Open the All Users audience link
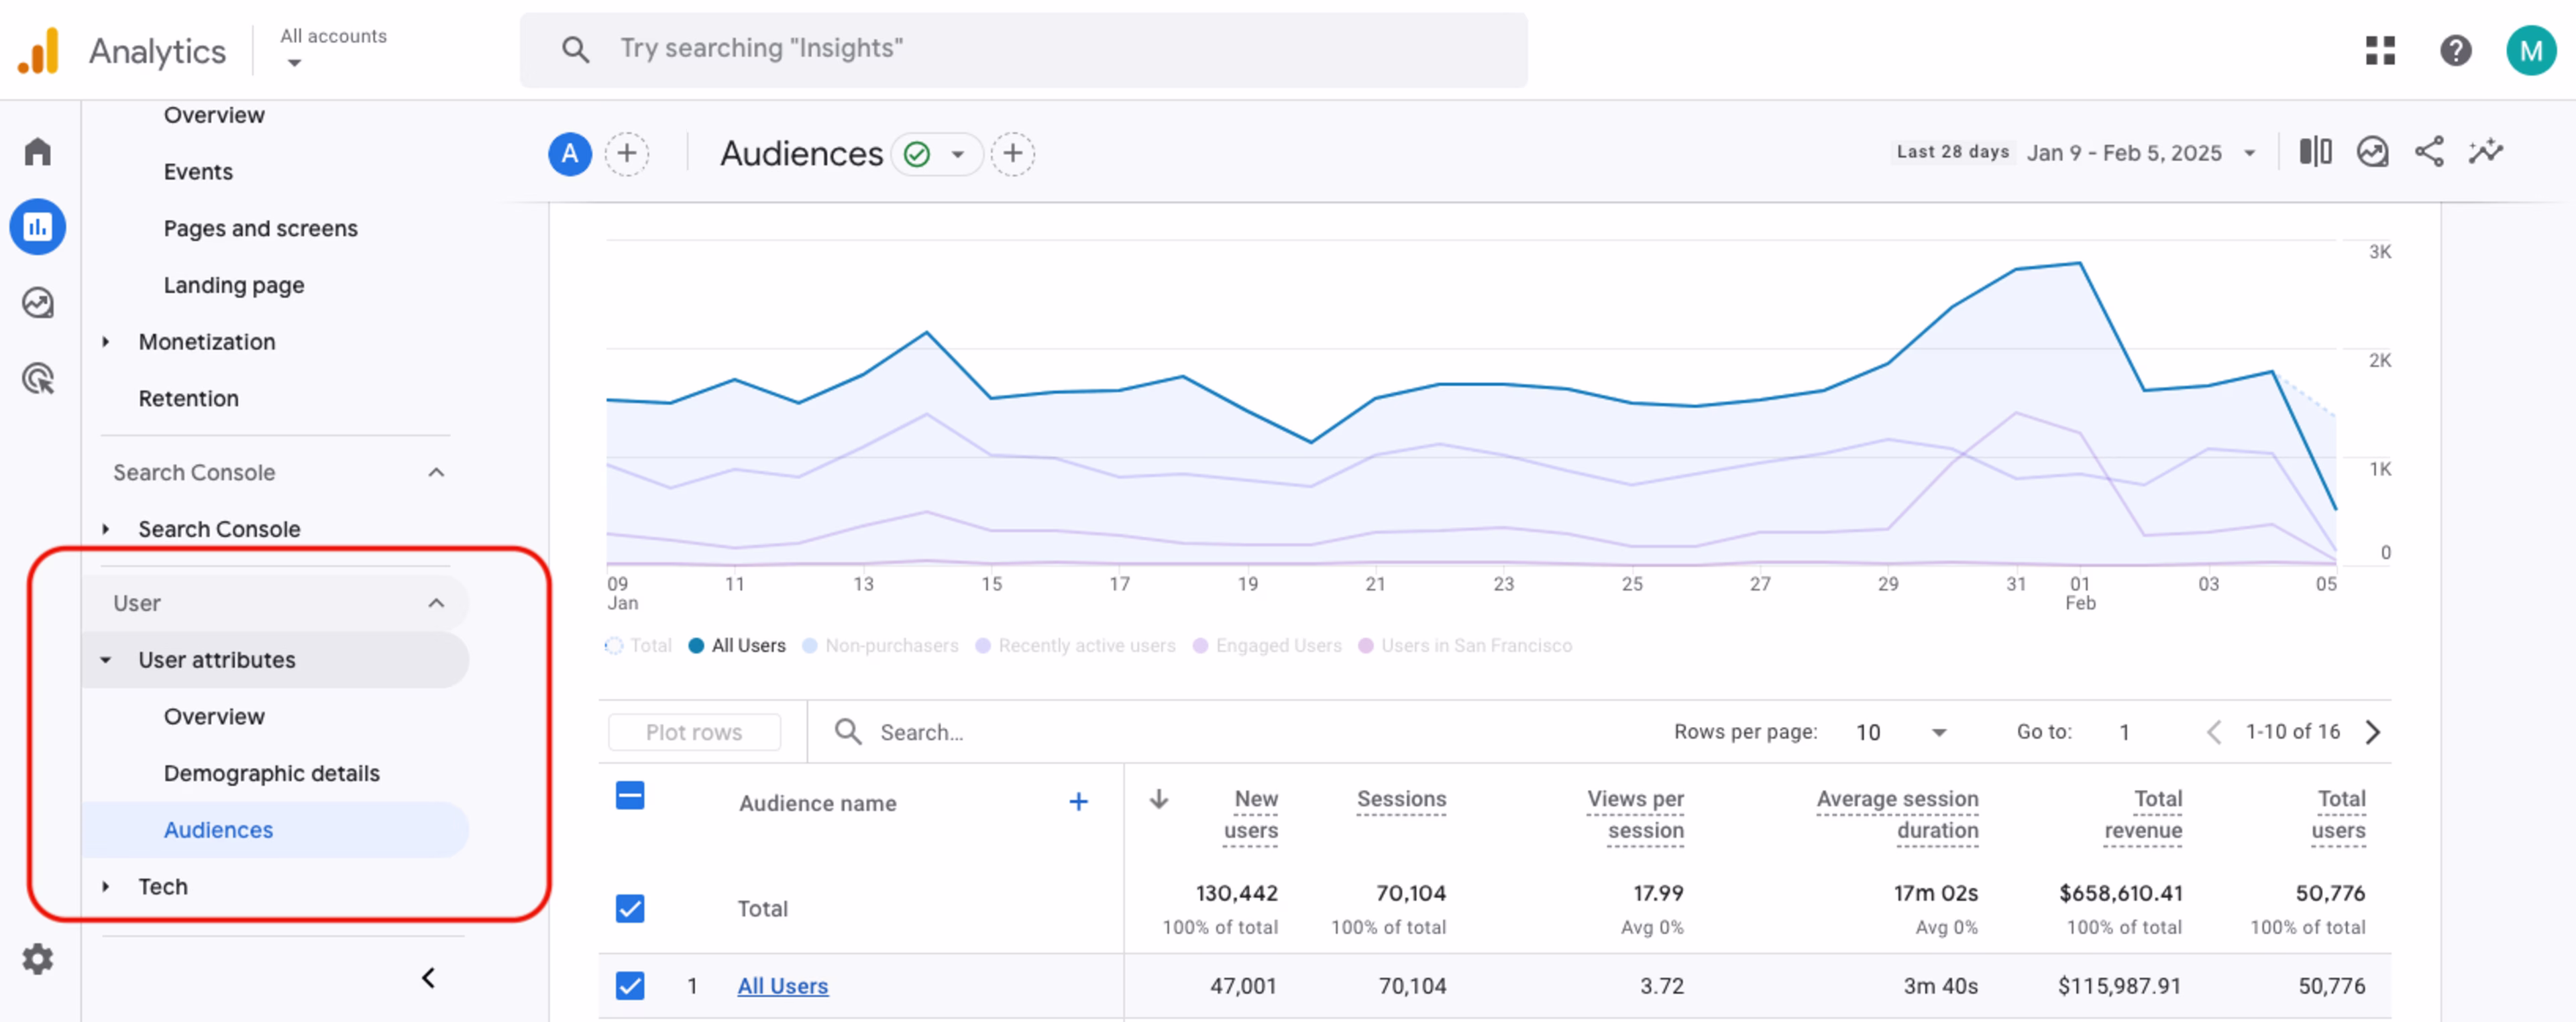This screenshot has height=1022, width=2576. tap(782, 986)
